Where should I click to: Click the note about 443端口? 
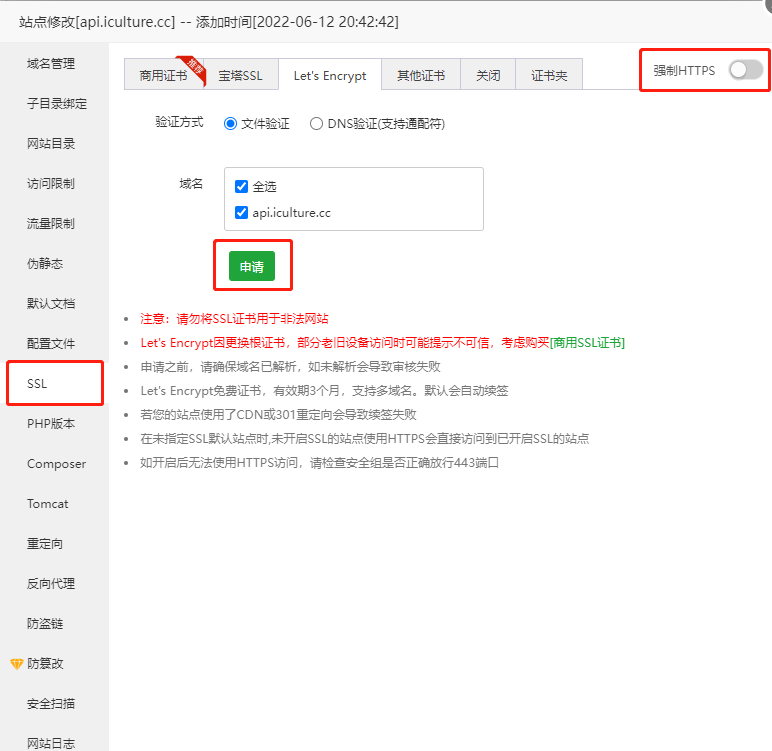click(320, 462)
